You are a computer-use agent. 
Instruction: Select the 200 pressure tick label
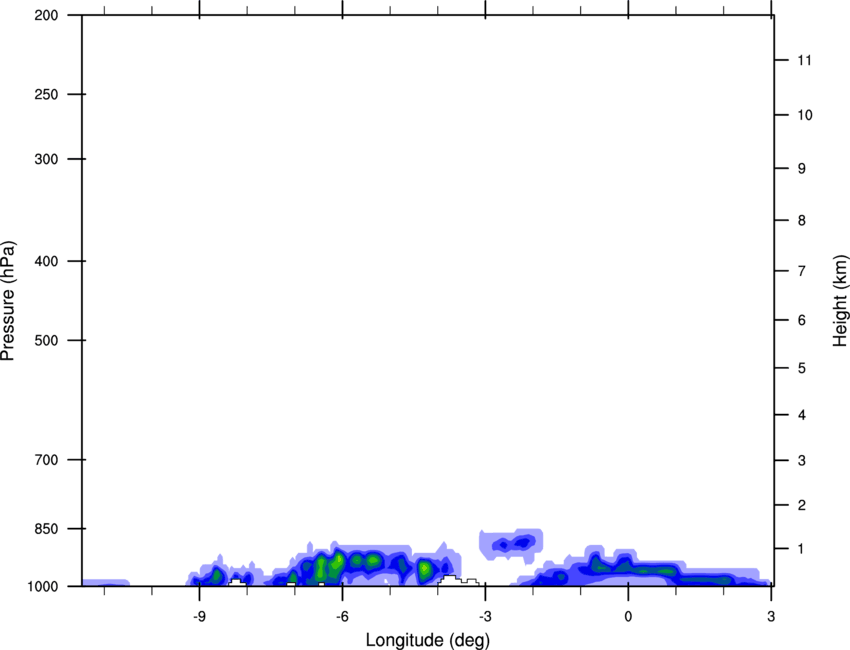[46, 15]
